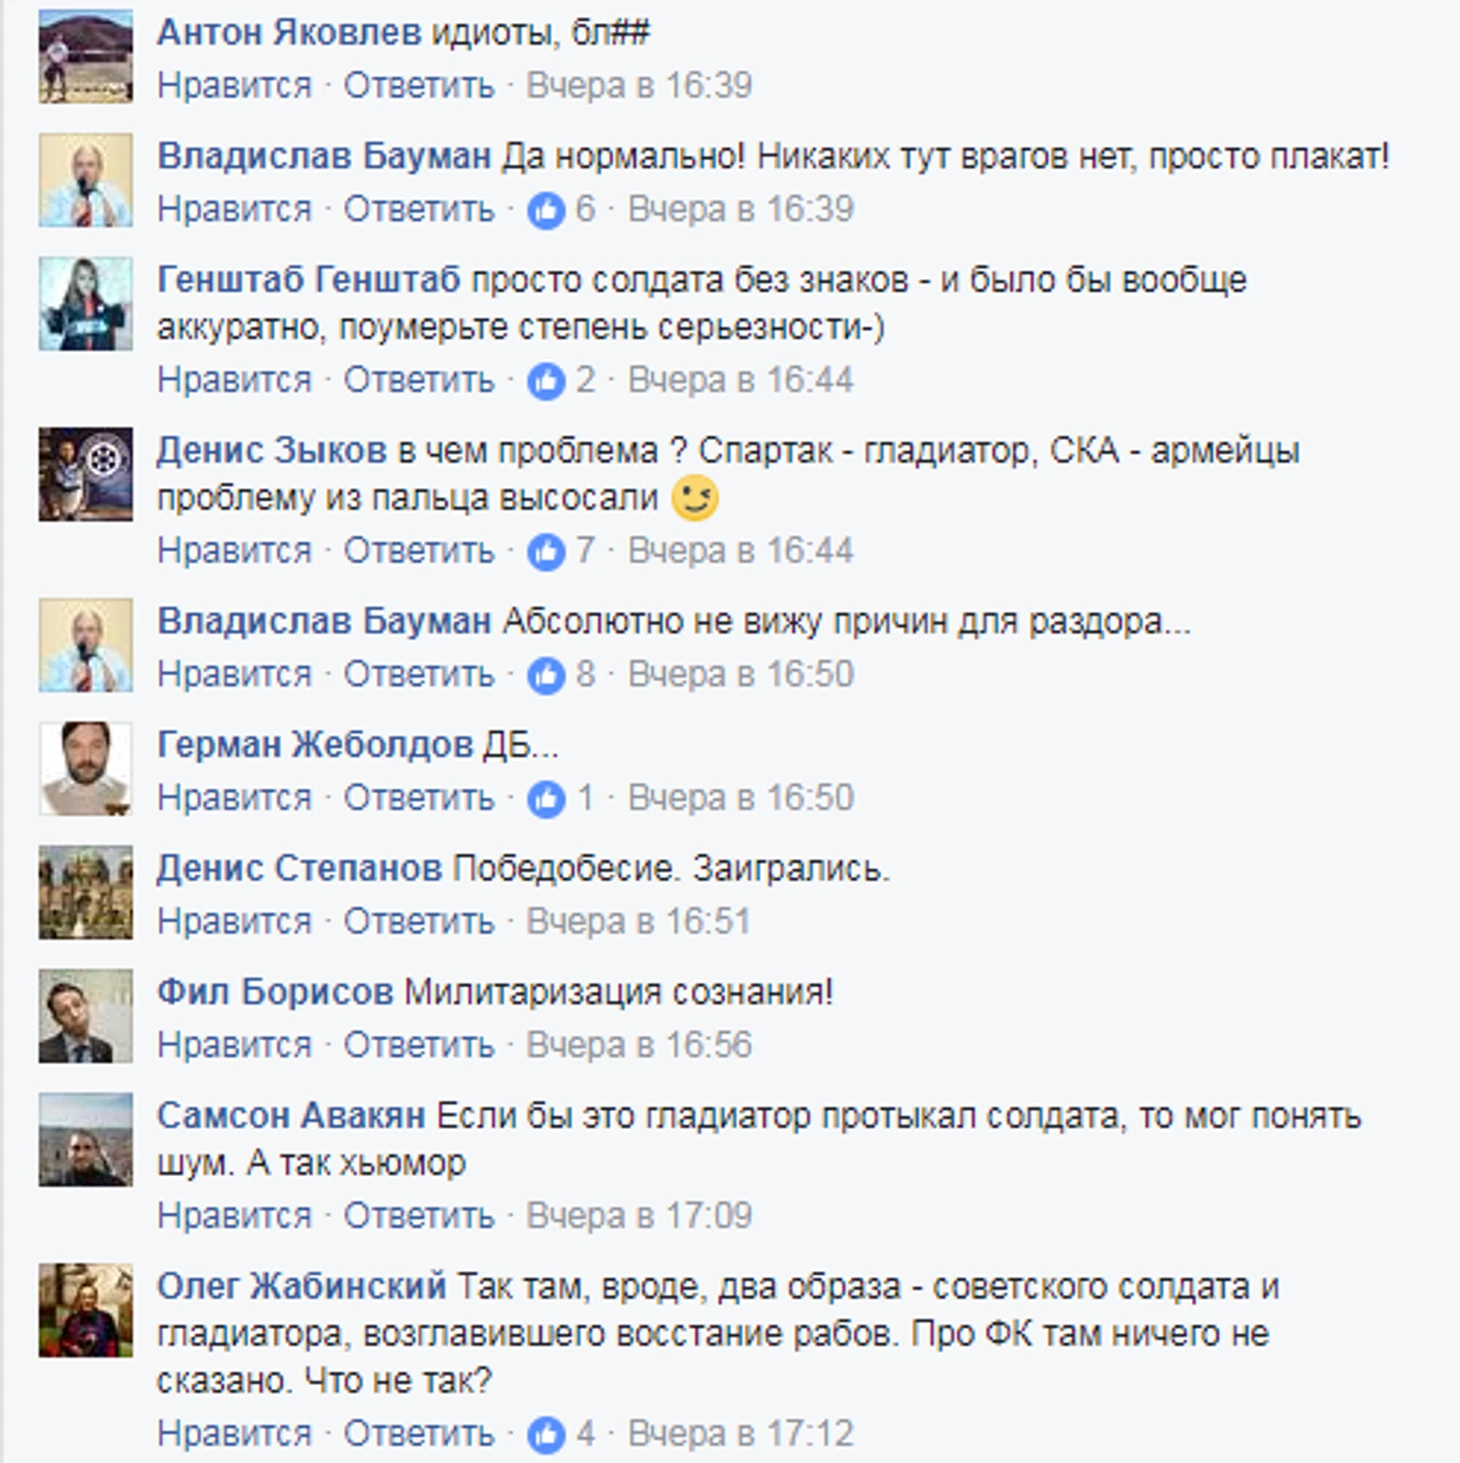This screenshot has height=1463, width=1460.
Task: Open Денис Зыков's avatar thumbnail
Action: click(86, 475)
